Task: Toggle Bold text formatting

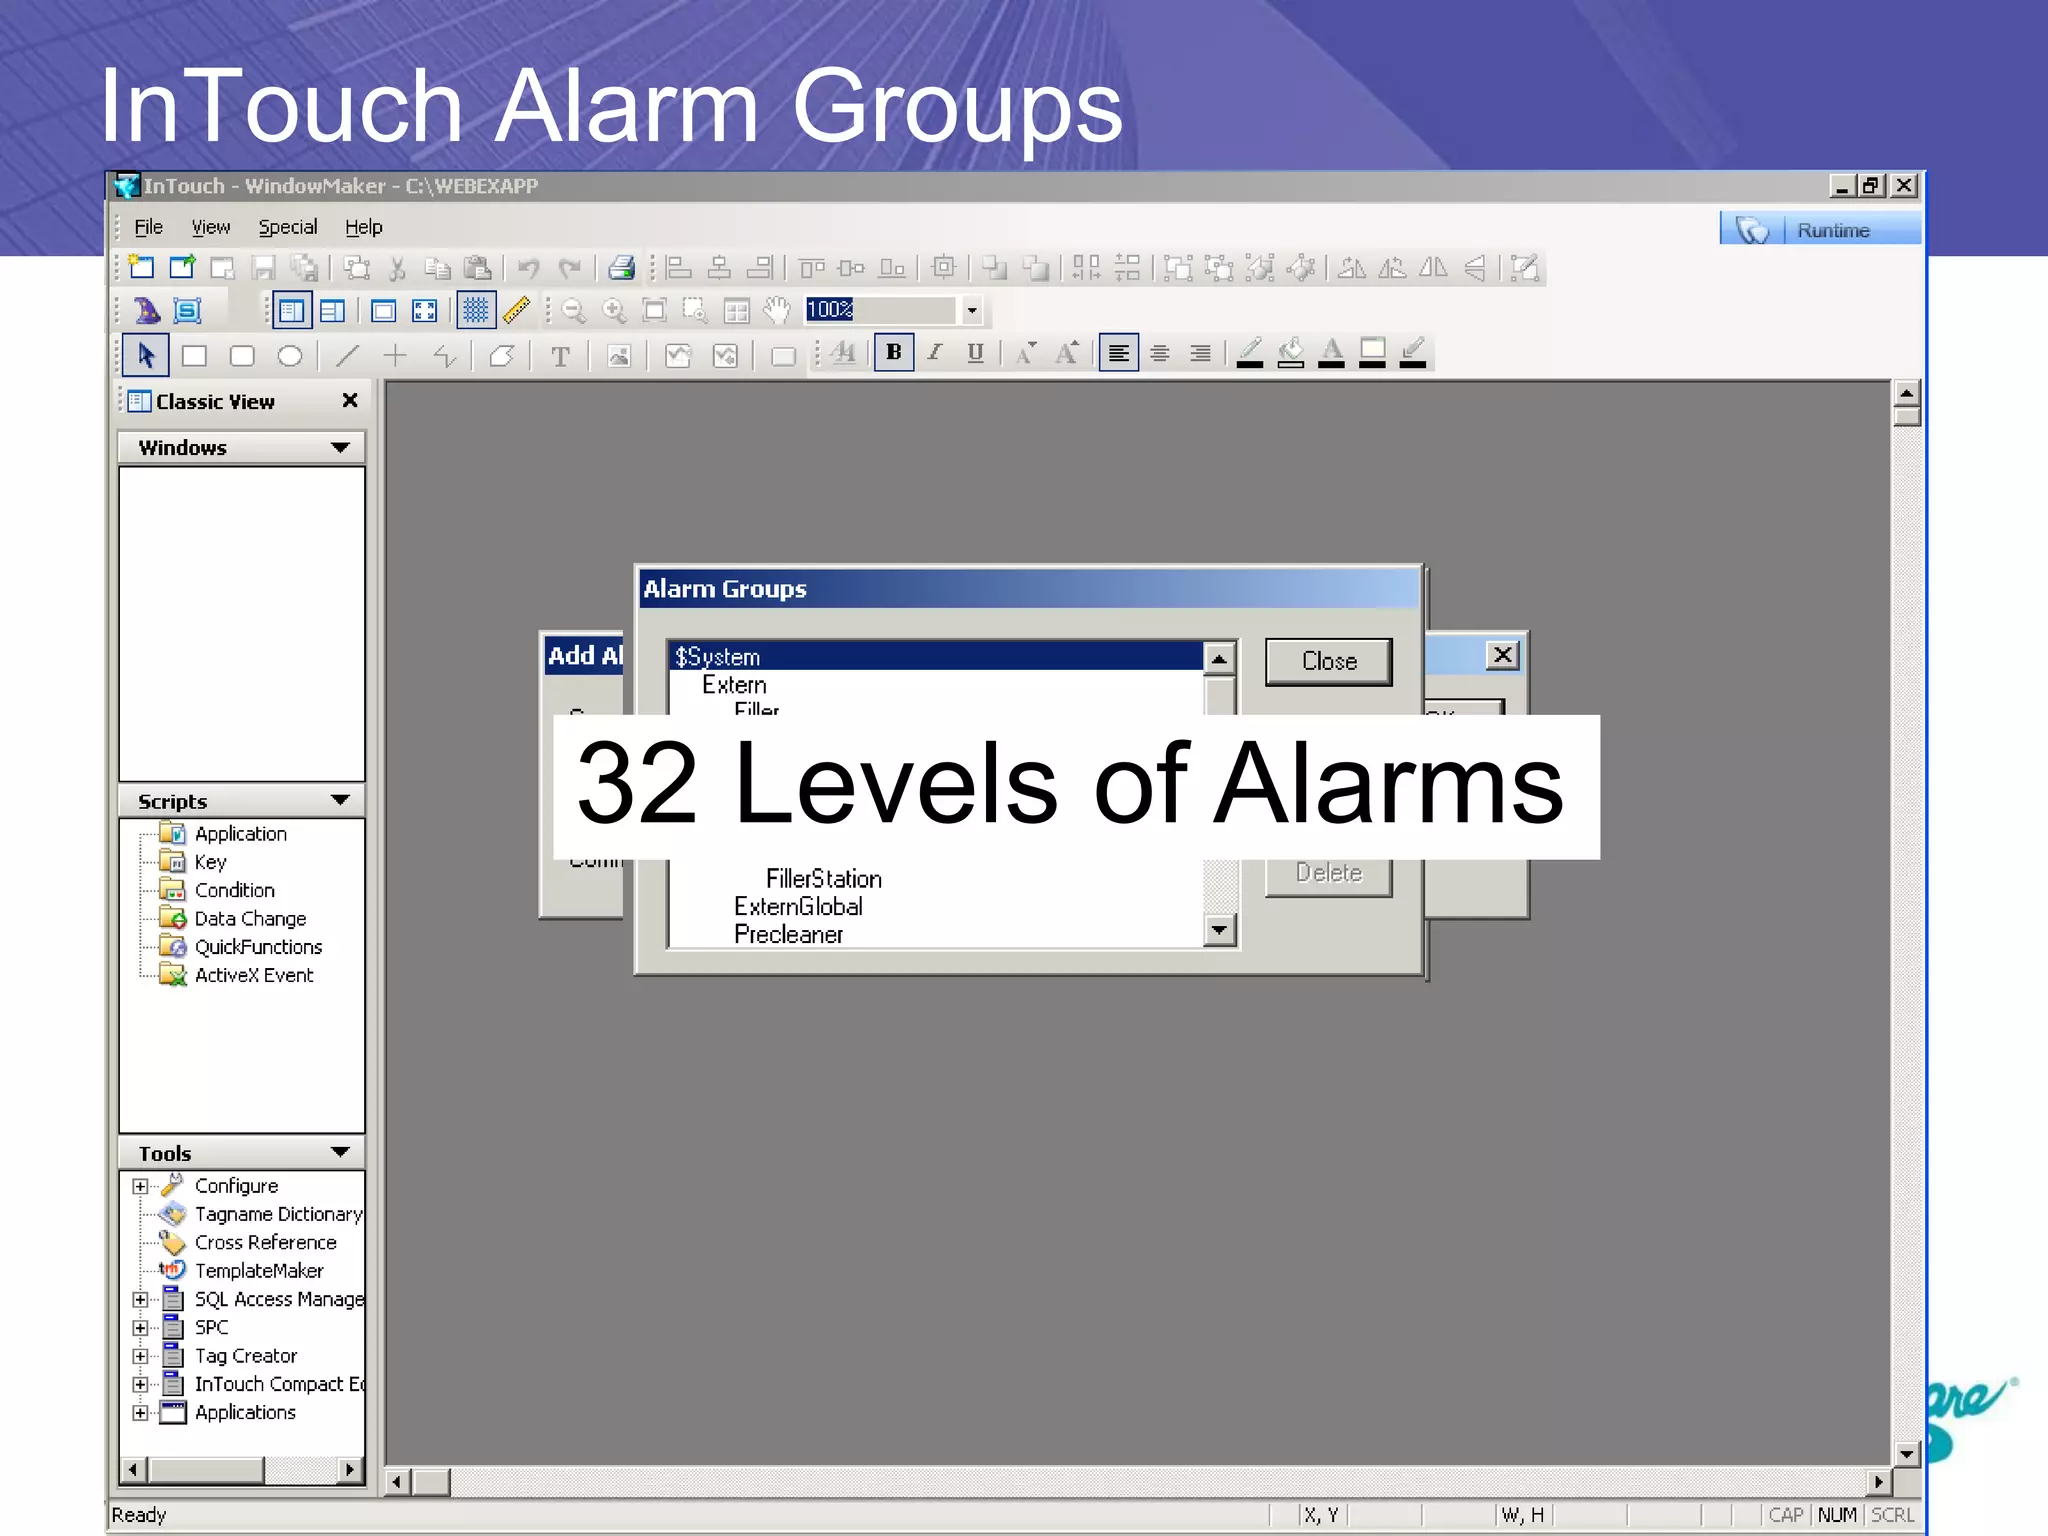Action: pos(894,353)
